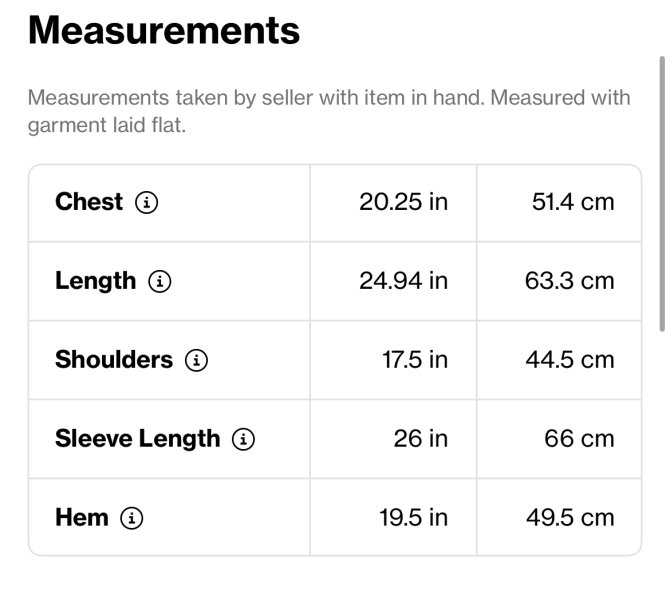Click the seller measurement description text
This screenshot has height=600, width=670.
(x=329, y=111)
